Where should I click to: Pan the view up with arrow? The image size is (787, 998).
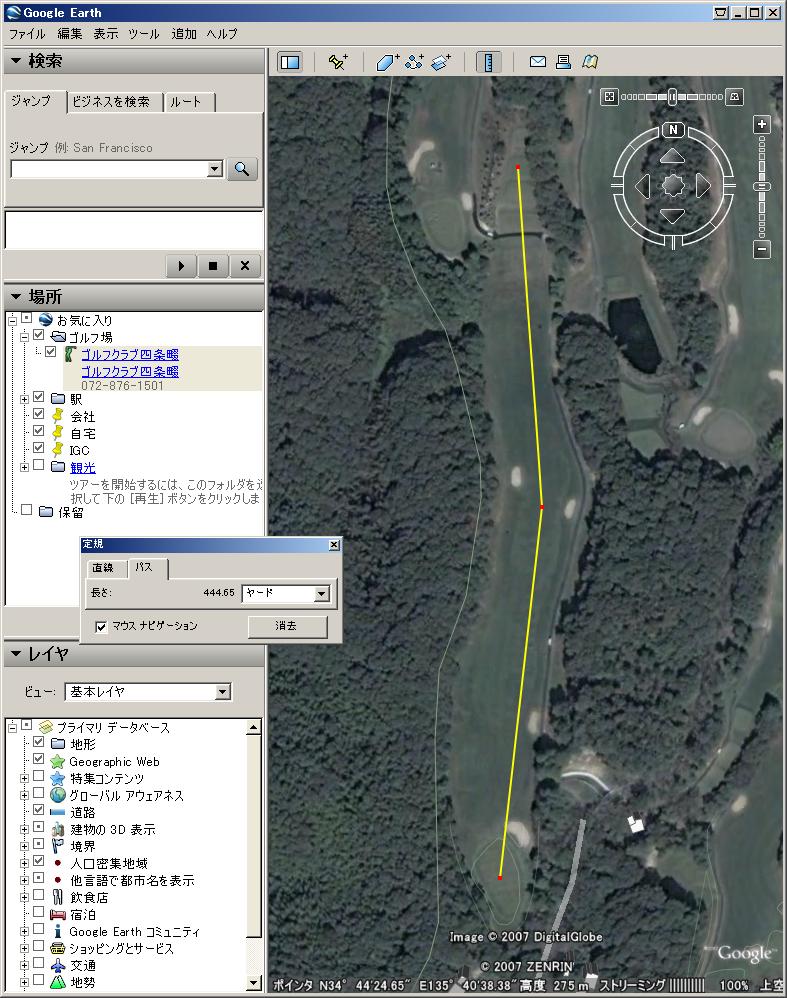(x=672, y=157)
